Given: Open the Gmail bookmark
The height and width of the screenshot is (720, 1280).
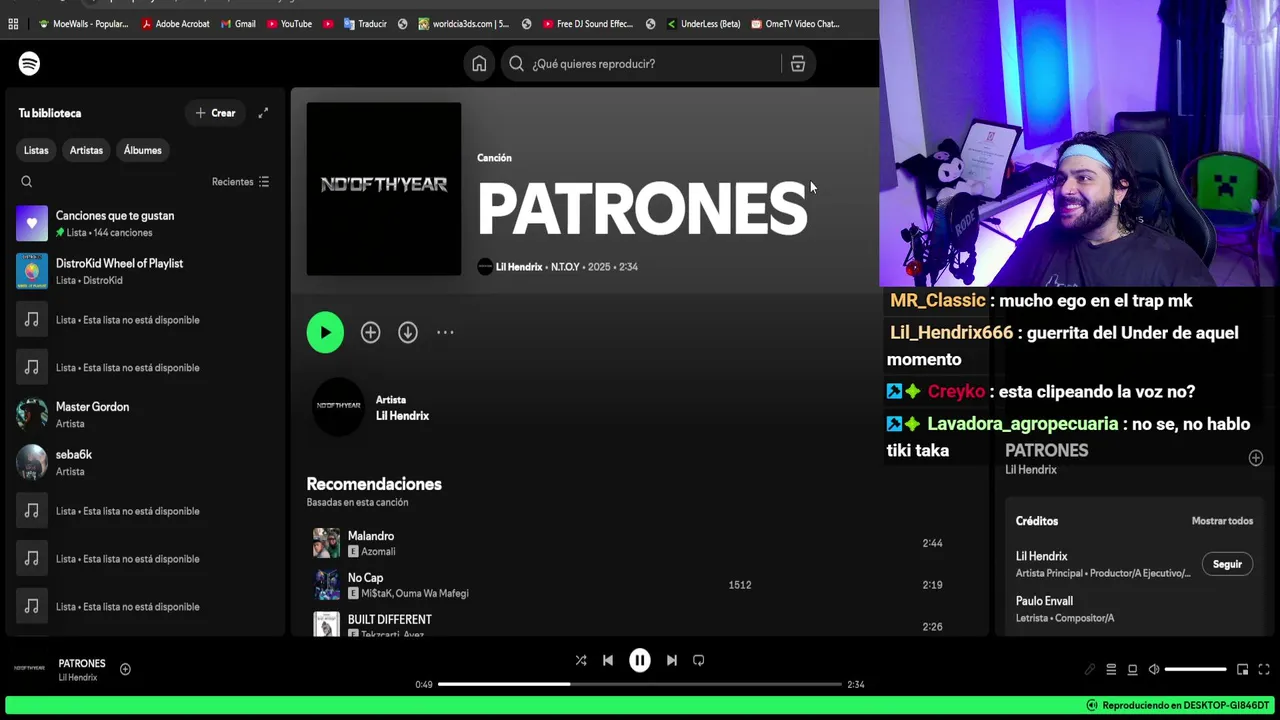Looking at the screenshot, I should [x=238, y=24].
